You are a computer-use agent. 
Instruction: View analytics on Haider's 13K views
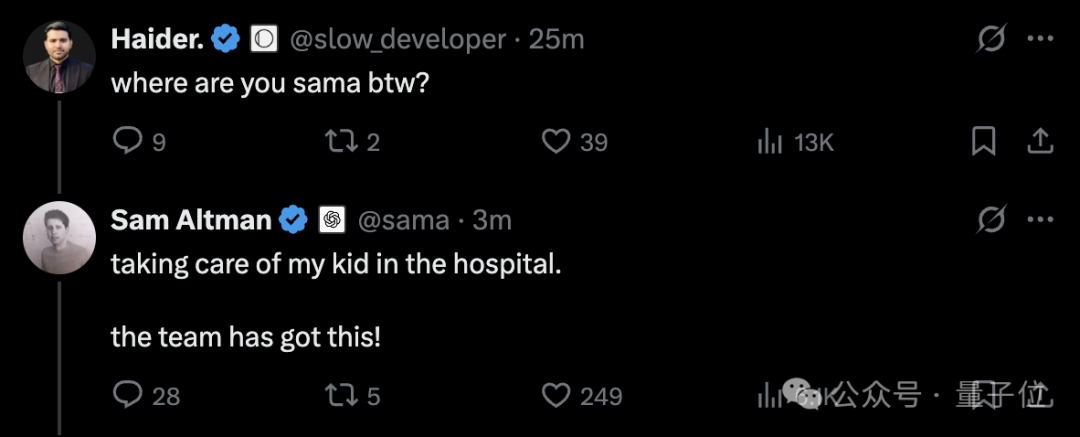(769, 142)
